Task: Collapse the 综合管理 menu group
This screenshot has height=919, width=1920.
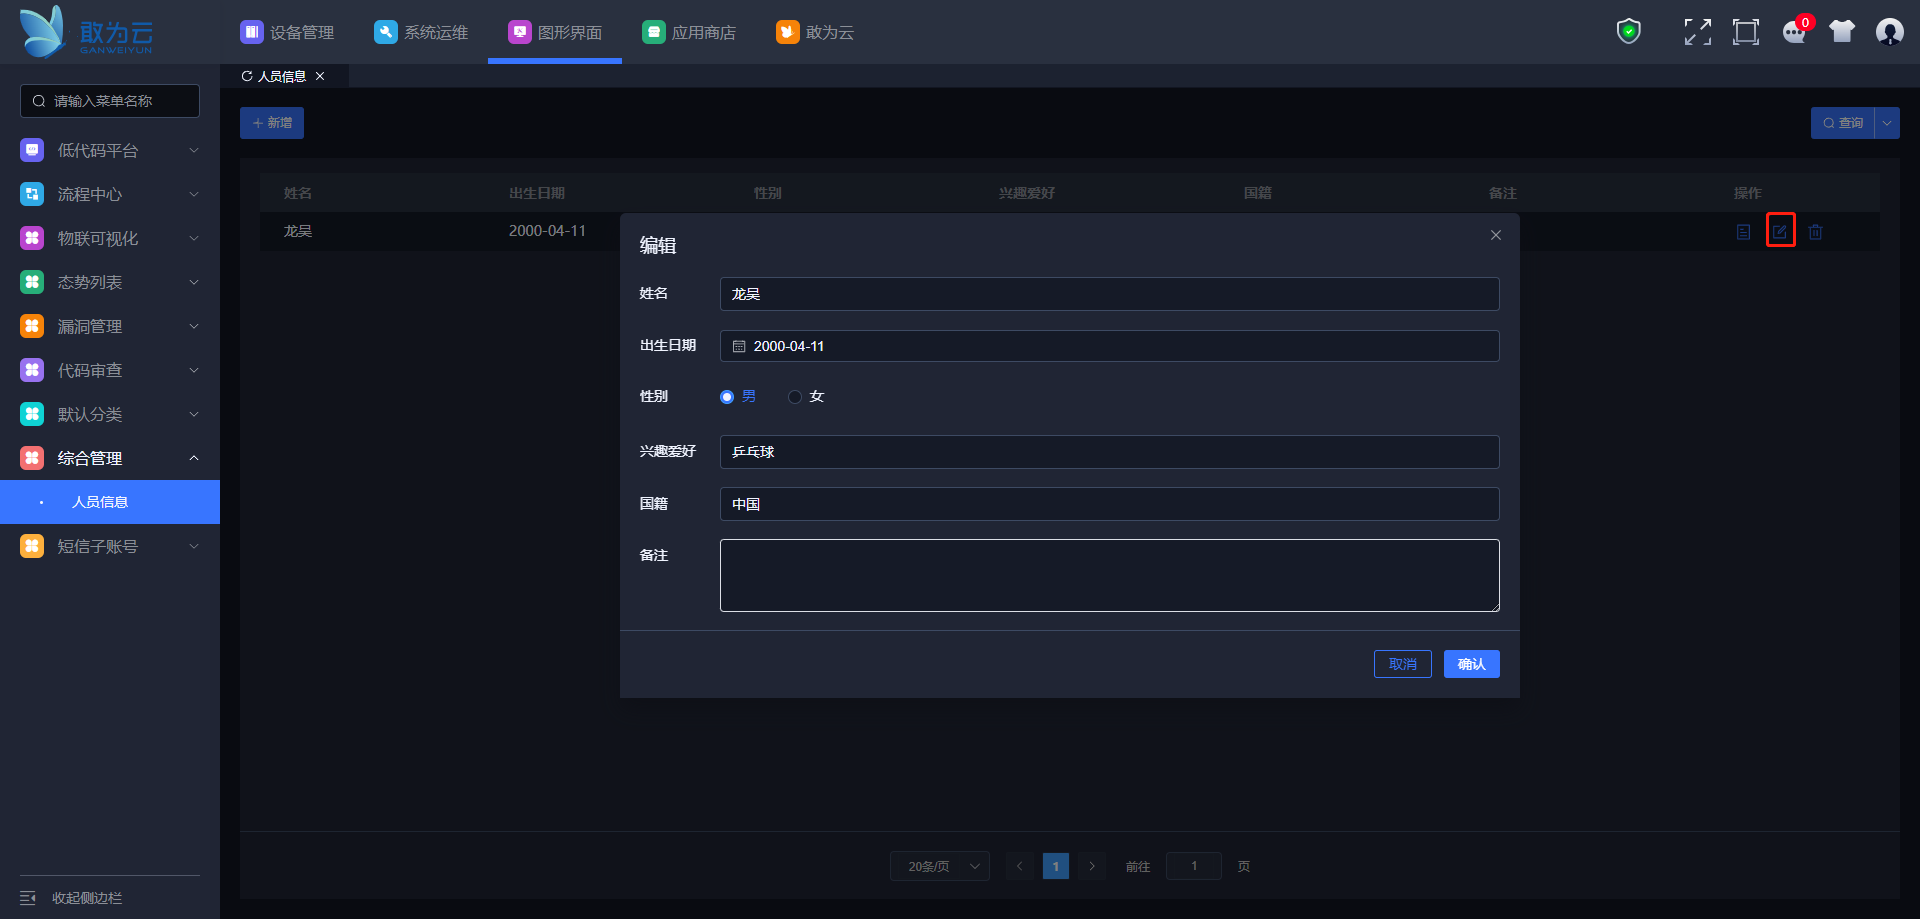Action: pyautogui.click(x=110, y=458)
